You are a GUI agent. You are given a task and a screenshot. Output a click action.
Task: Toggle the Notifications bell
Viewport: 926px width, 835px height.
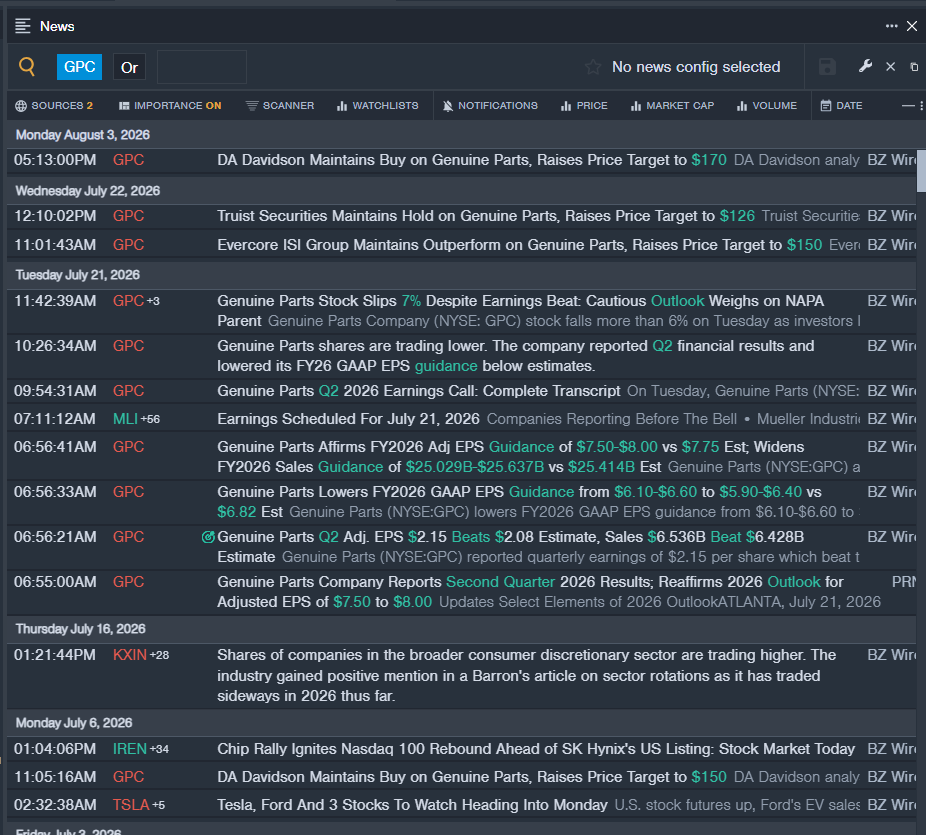pos(490,106)
